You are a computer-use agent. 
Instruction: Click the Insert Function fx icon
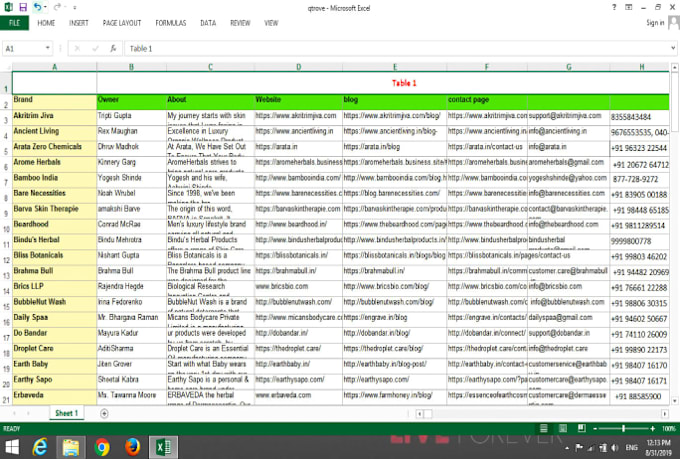click(113, 49)
